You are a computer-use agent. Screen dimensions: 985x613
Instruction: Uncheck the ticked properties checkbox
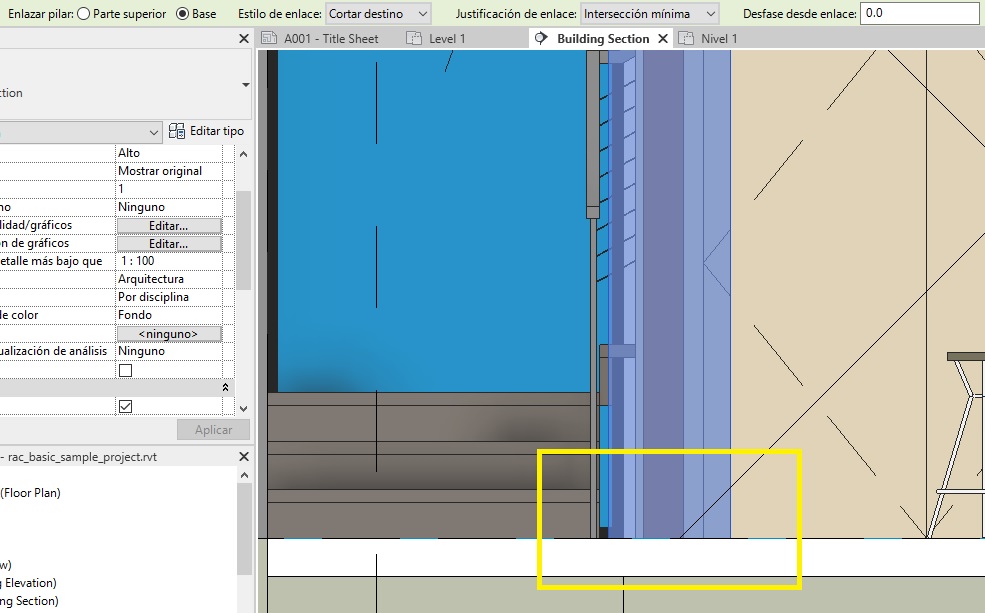125,406
